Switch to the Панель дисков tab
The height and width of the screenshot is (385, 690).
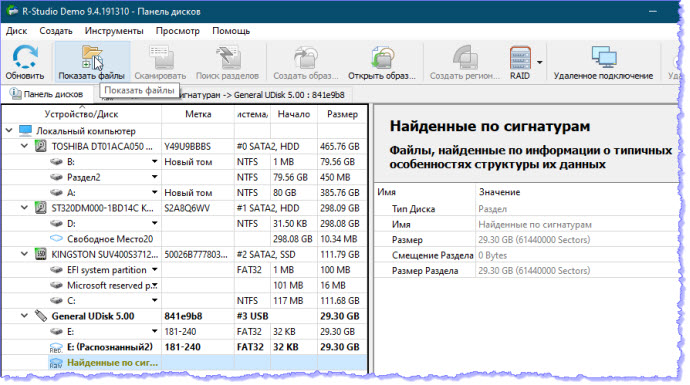pyautogui.click(x=47, y=94)
